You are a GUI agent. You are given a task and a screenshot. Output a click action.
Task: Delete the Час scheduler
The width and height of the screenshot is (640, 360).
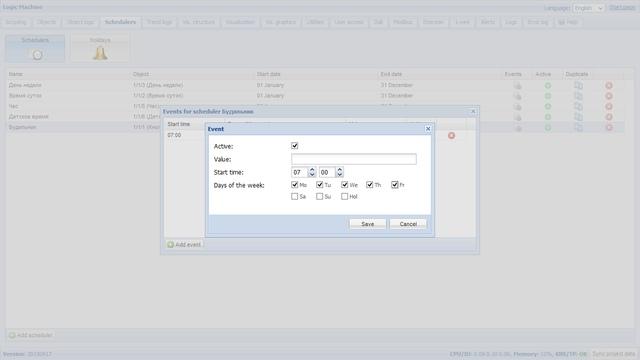pos(609,107)
